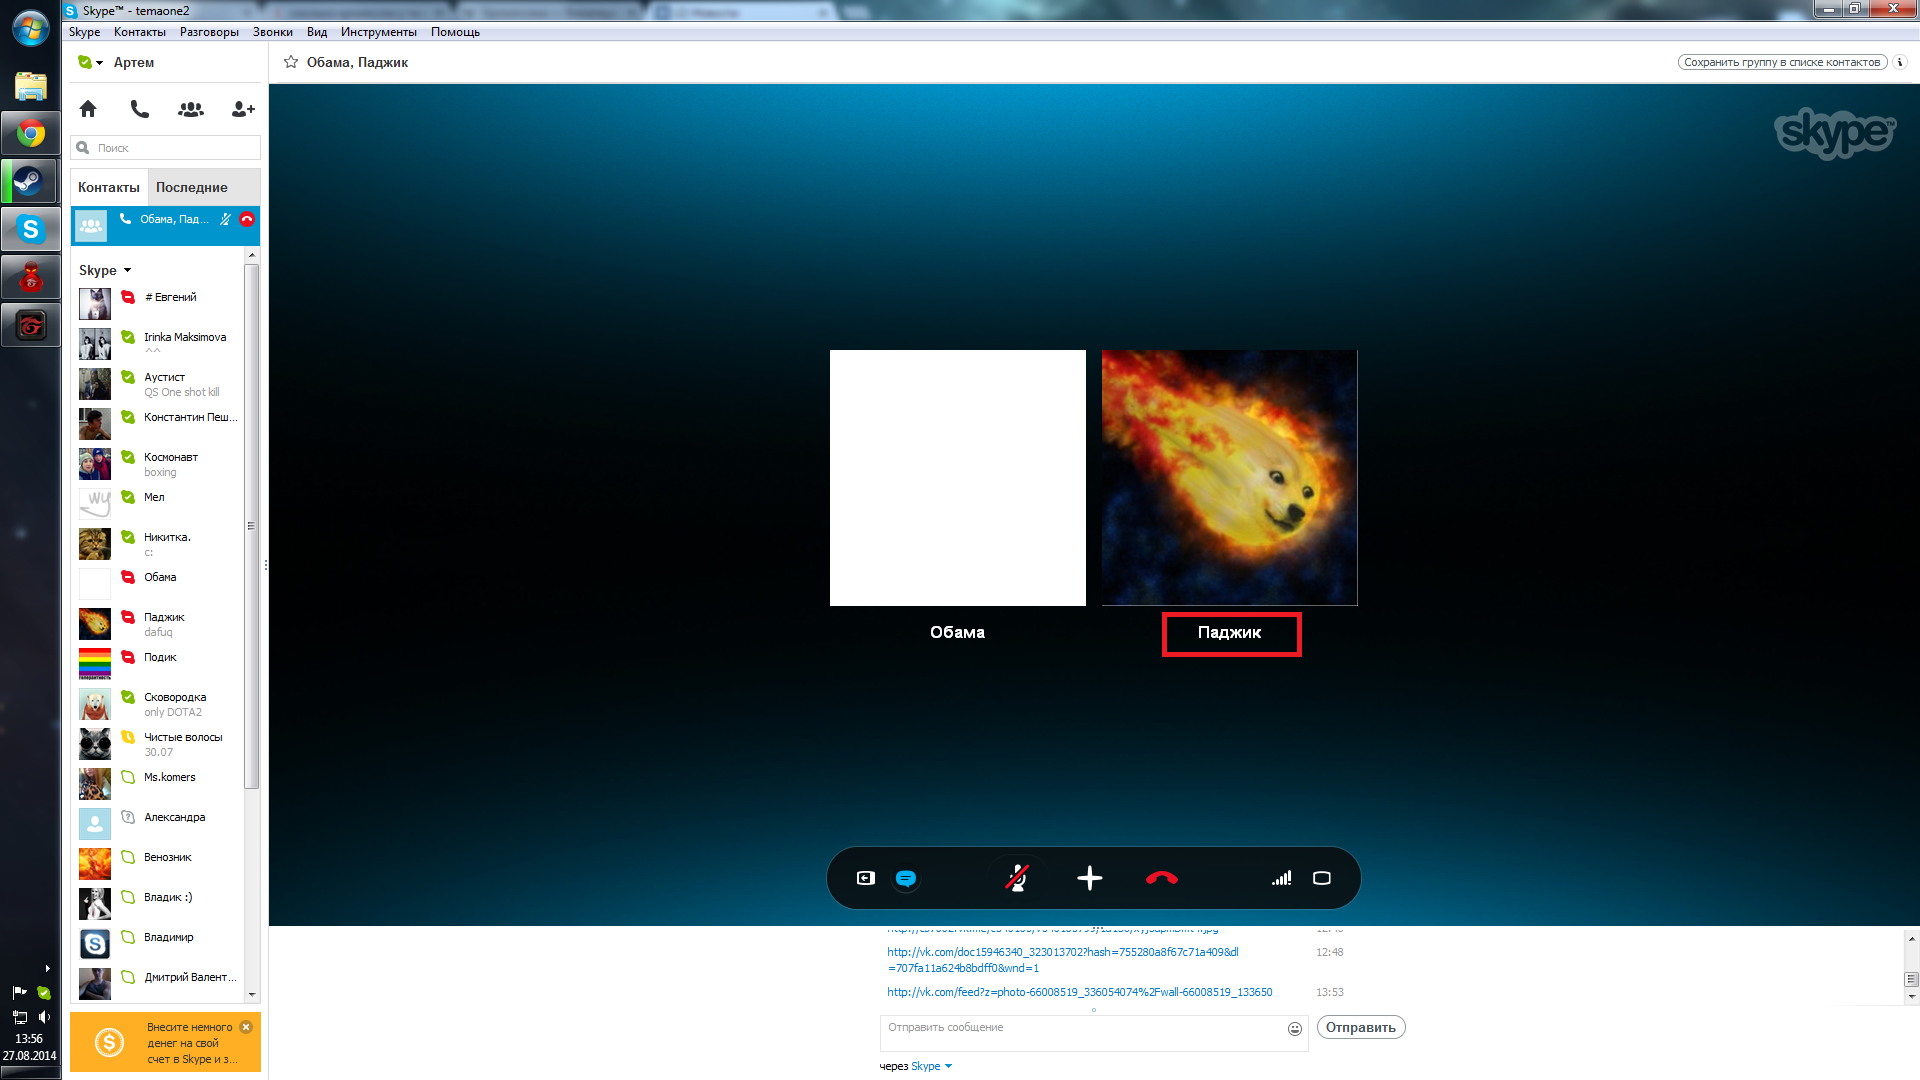Click the Поиск search field
Viewport: 1920px width, 1080px height.
pyautogui.click(x=166, y=148)
